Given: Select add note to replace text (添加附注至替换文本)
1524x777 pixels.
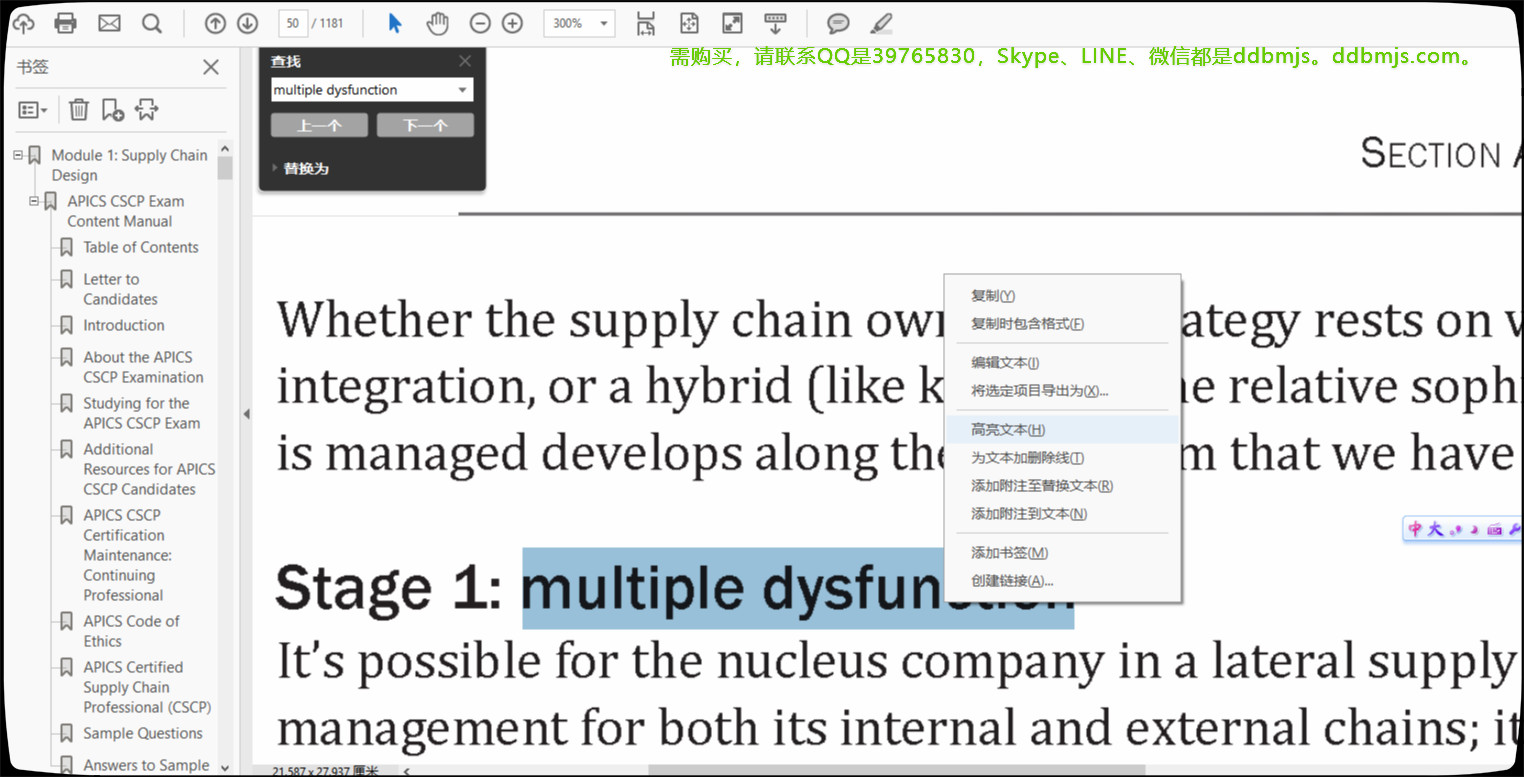Looking at the screenshot, I should pyautogui.click(x=1061, y=486).
